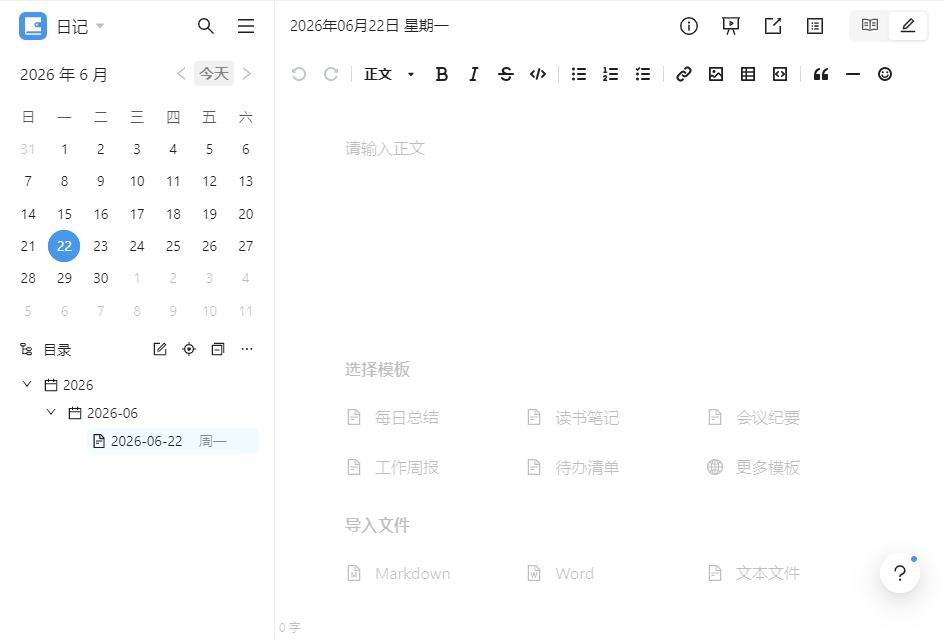The height and width of the screenshot is (641, 944).
Task: Import a 文本文件 text file
Action: [753, 573]
